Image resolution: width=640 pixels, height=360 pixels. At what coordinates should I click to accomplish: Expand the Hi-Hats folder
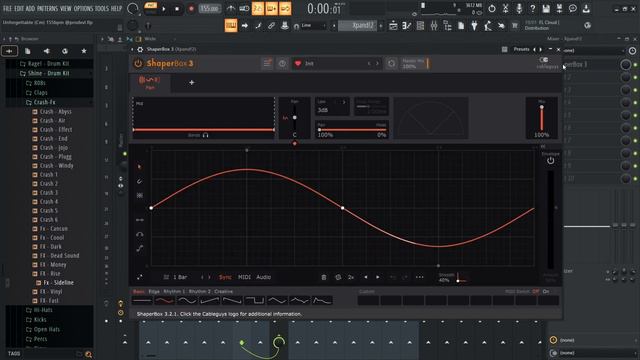click(x=42, y=310)
